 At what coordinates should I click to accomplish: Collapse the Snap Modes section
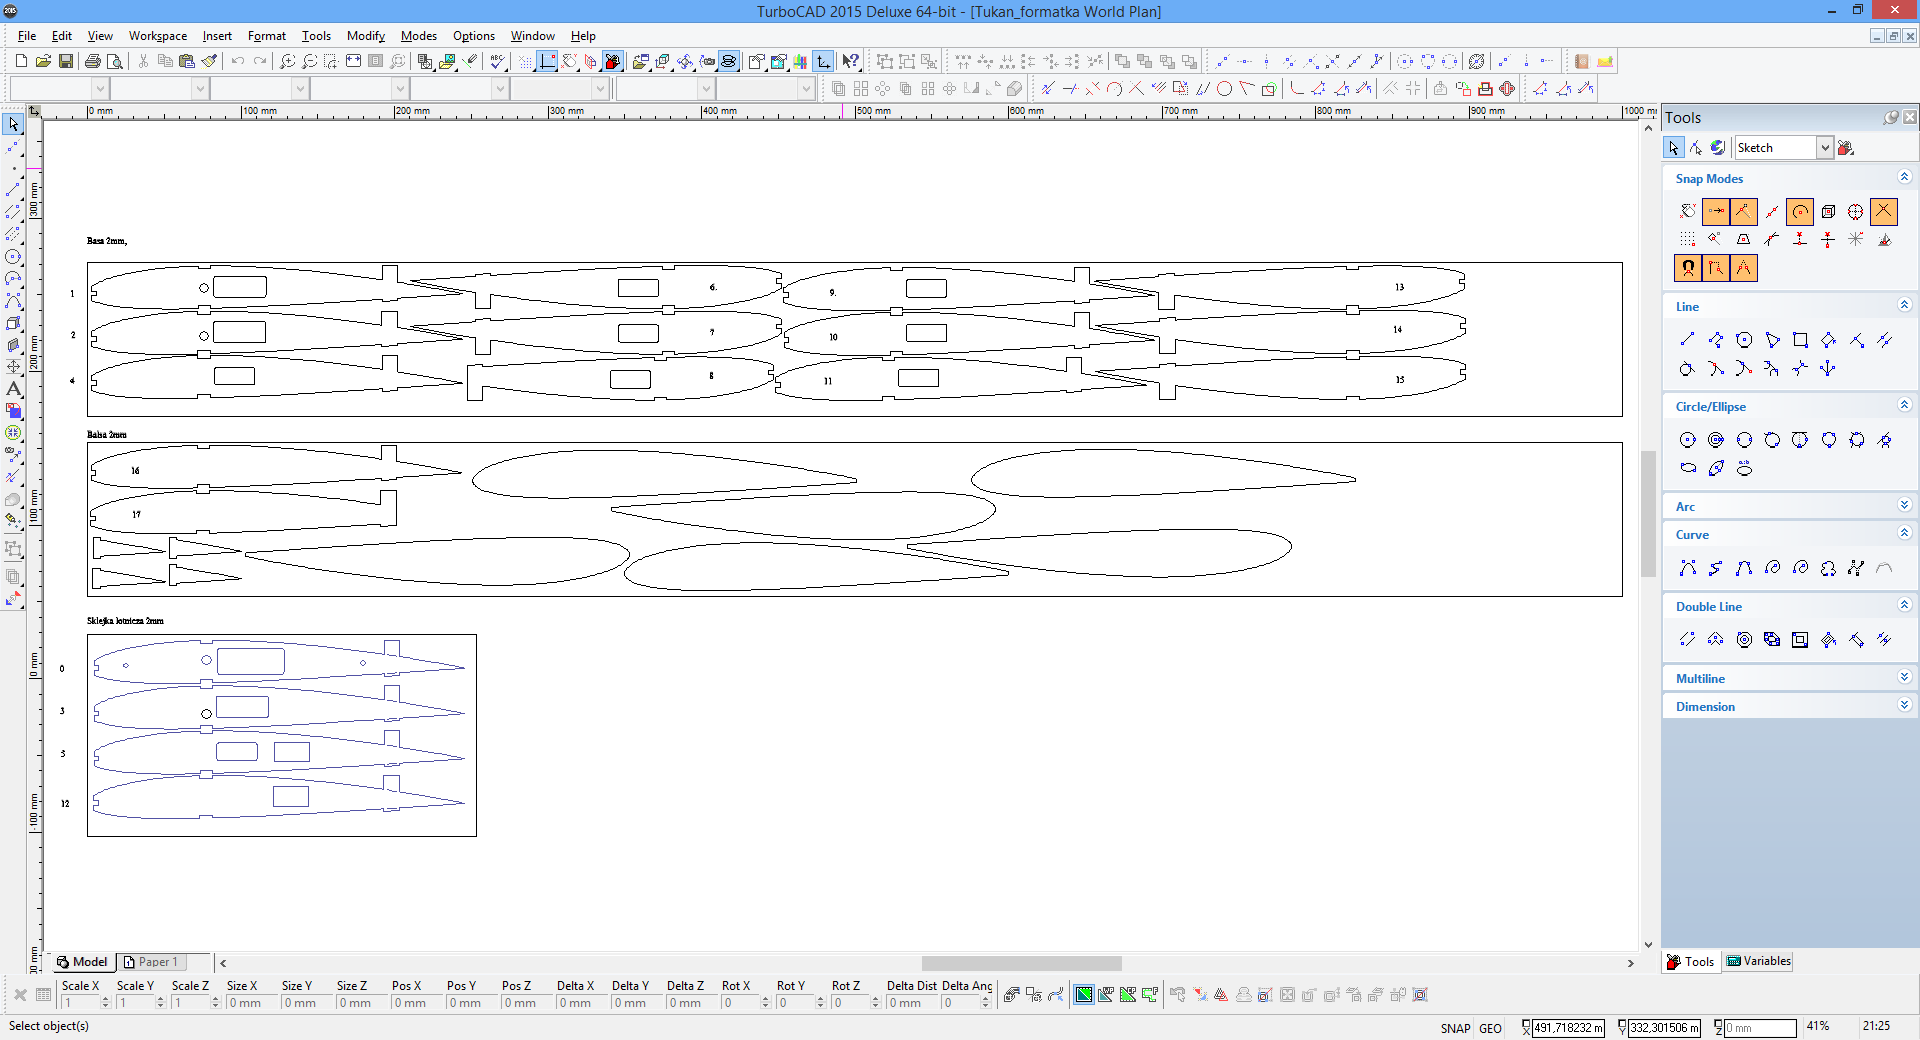1904,178
